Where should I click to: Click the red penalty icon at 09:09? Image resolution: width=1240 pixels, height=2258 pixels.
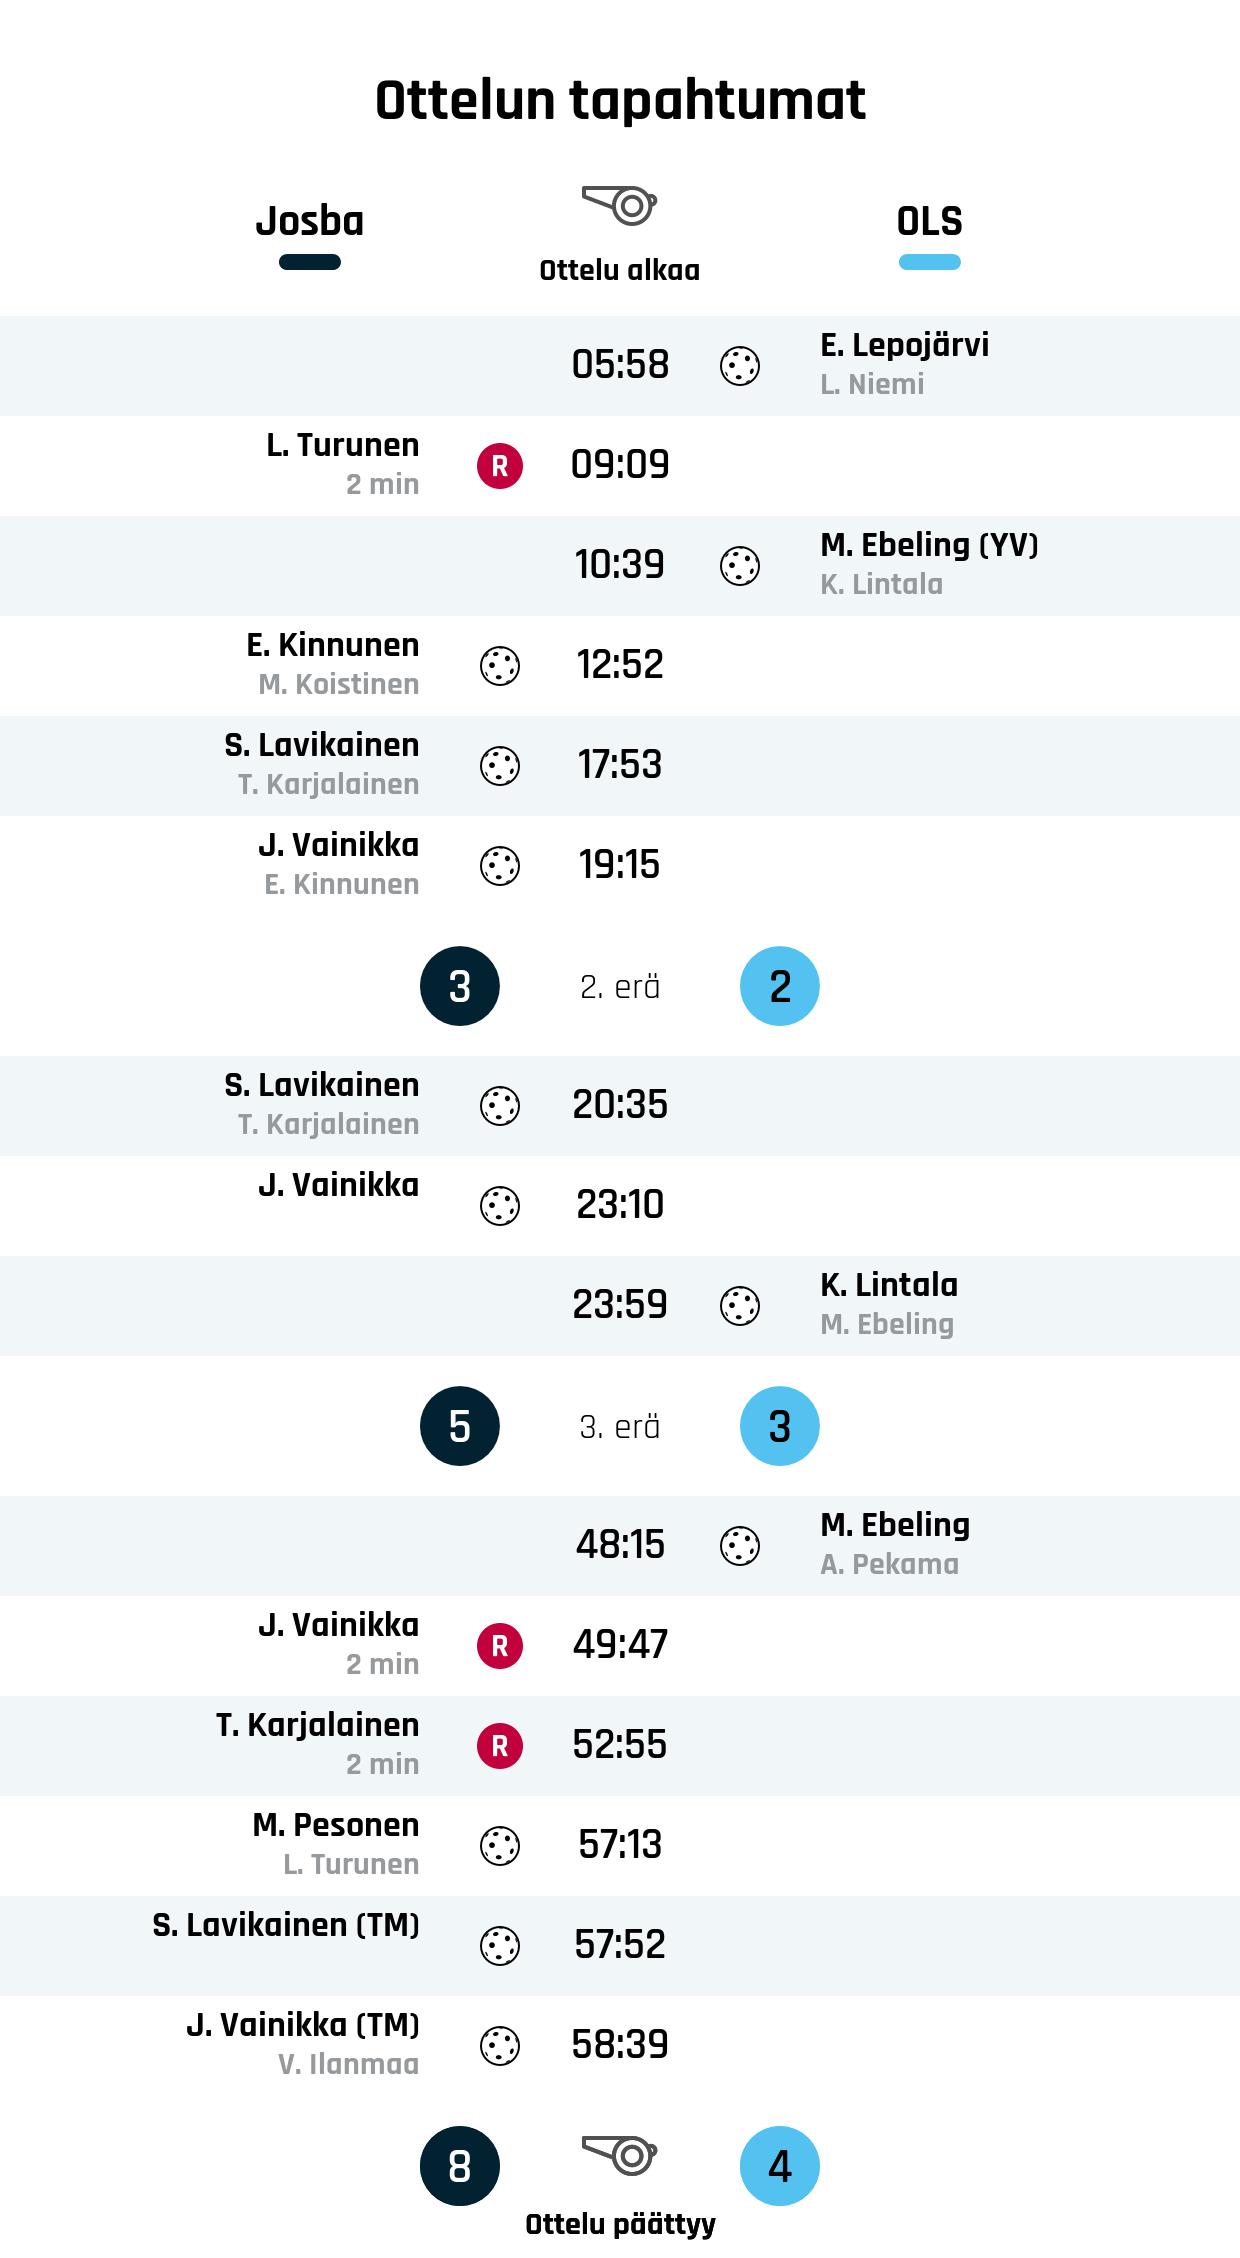pyautogui.click(x=500, y=466)
